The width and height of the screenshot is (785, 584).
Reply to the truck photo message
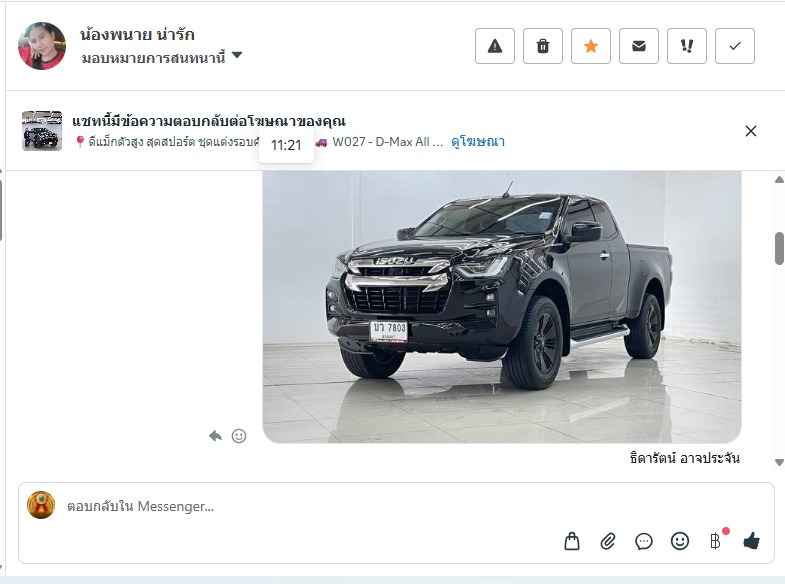tap(215, 436)
